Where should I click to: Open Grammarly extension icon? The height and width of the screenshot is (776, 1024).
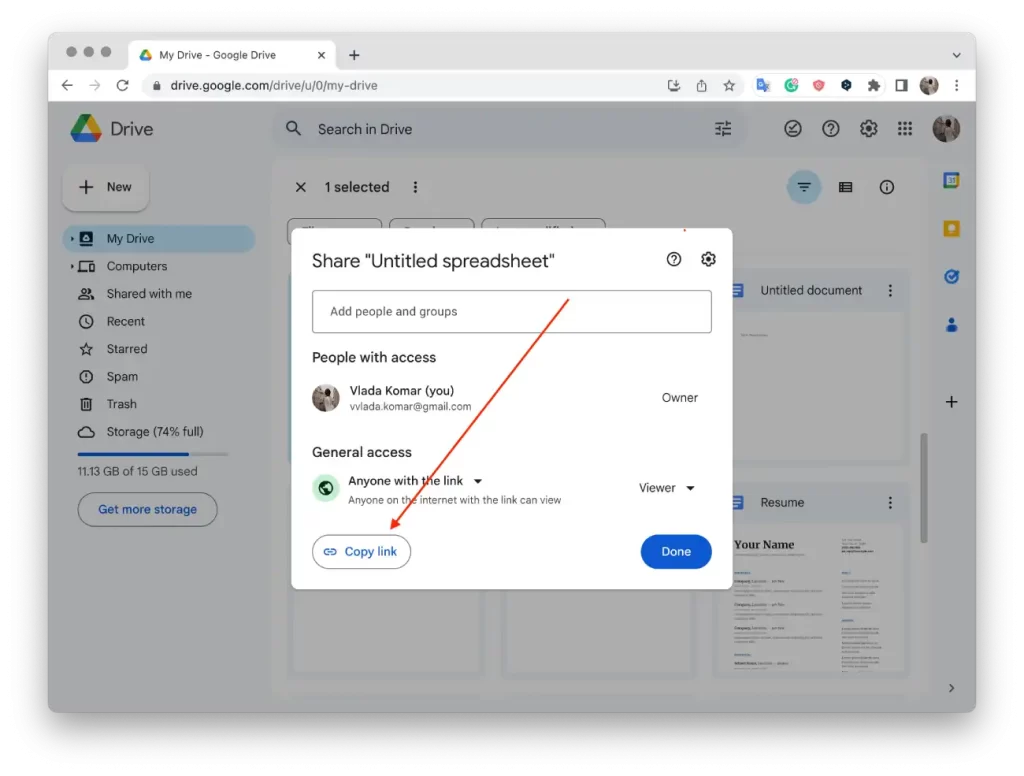[x=792, y=86]
